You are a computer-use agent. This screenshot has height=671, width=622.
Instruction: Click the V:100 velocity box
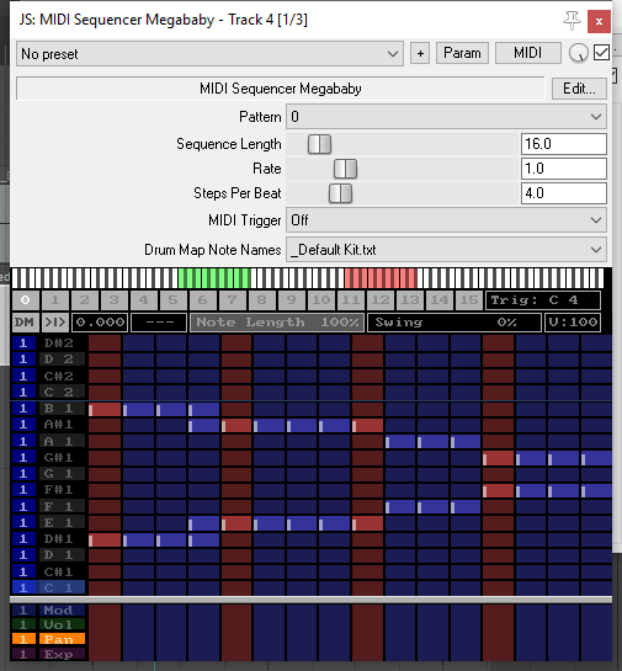[572, 322]
